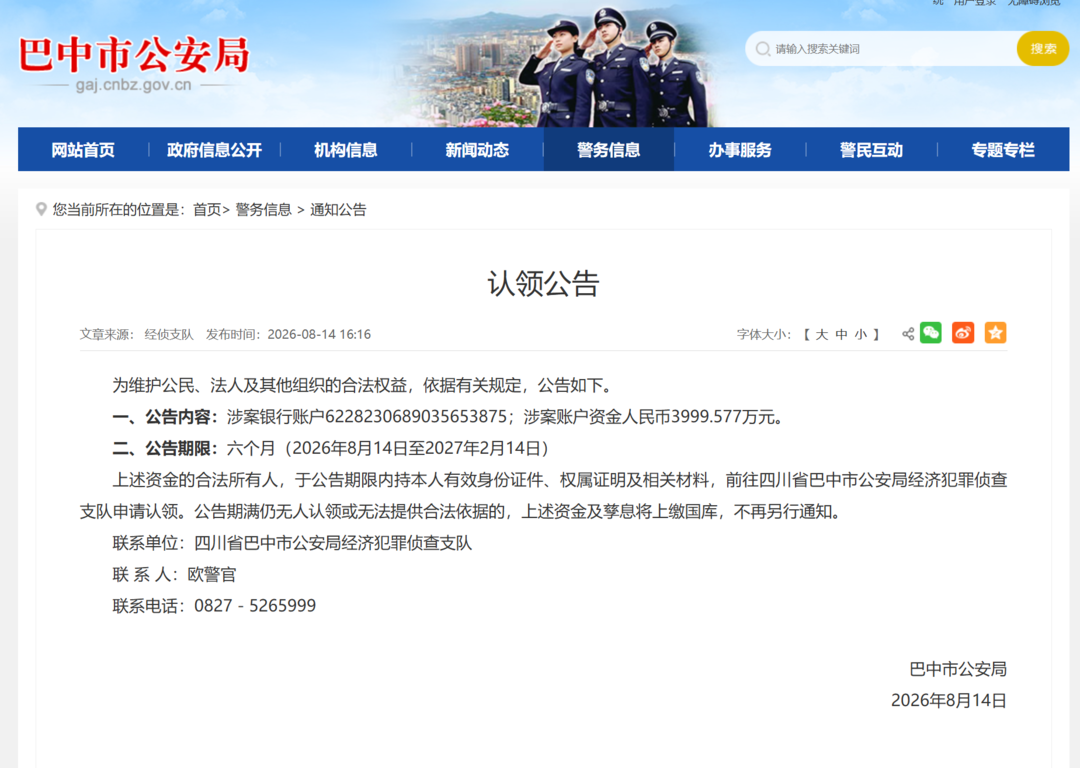
Task: Click the contact phone 0827 - 5265999
Action: pyautogui.click(x=255, y=606)
